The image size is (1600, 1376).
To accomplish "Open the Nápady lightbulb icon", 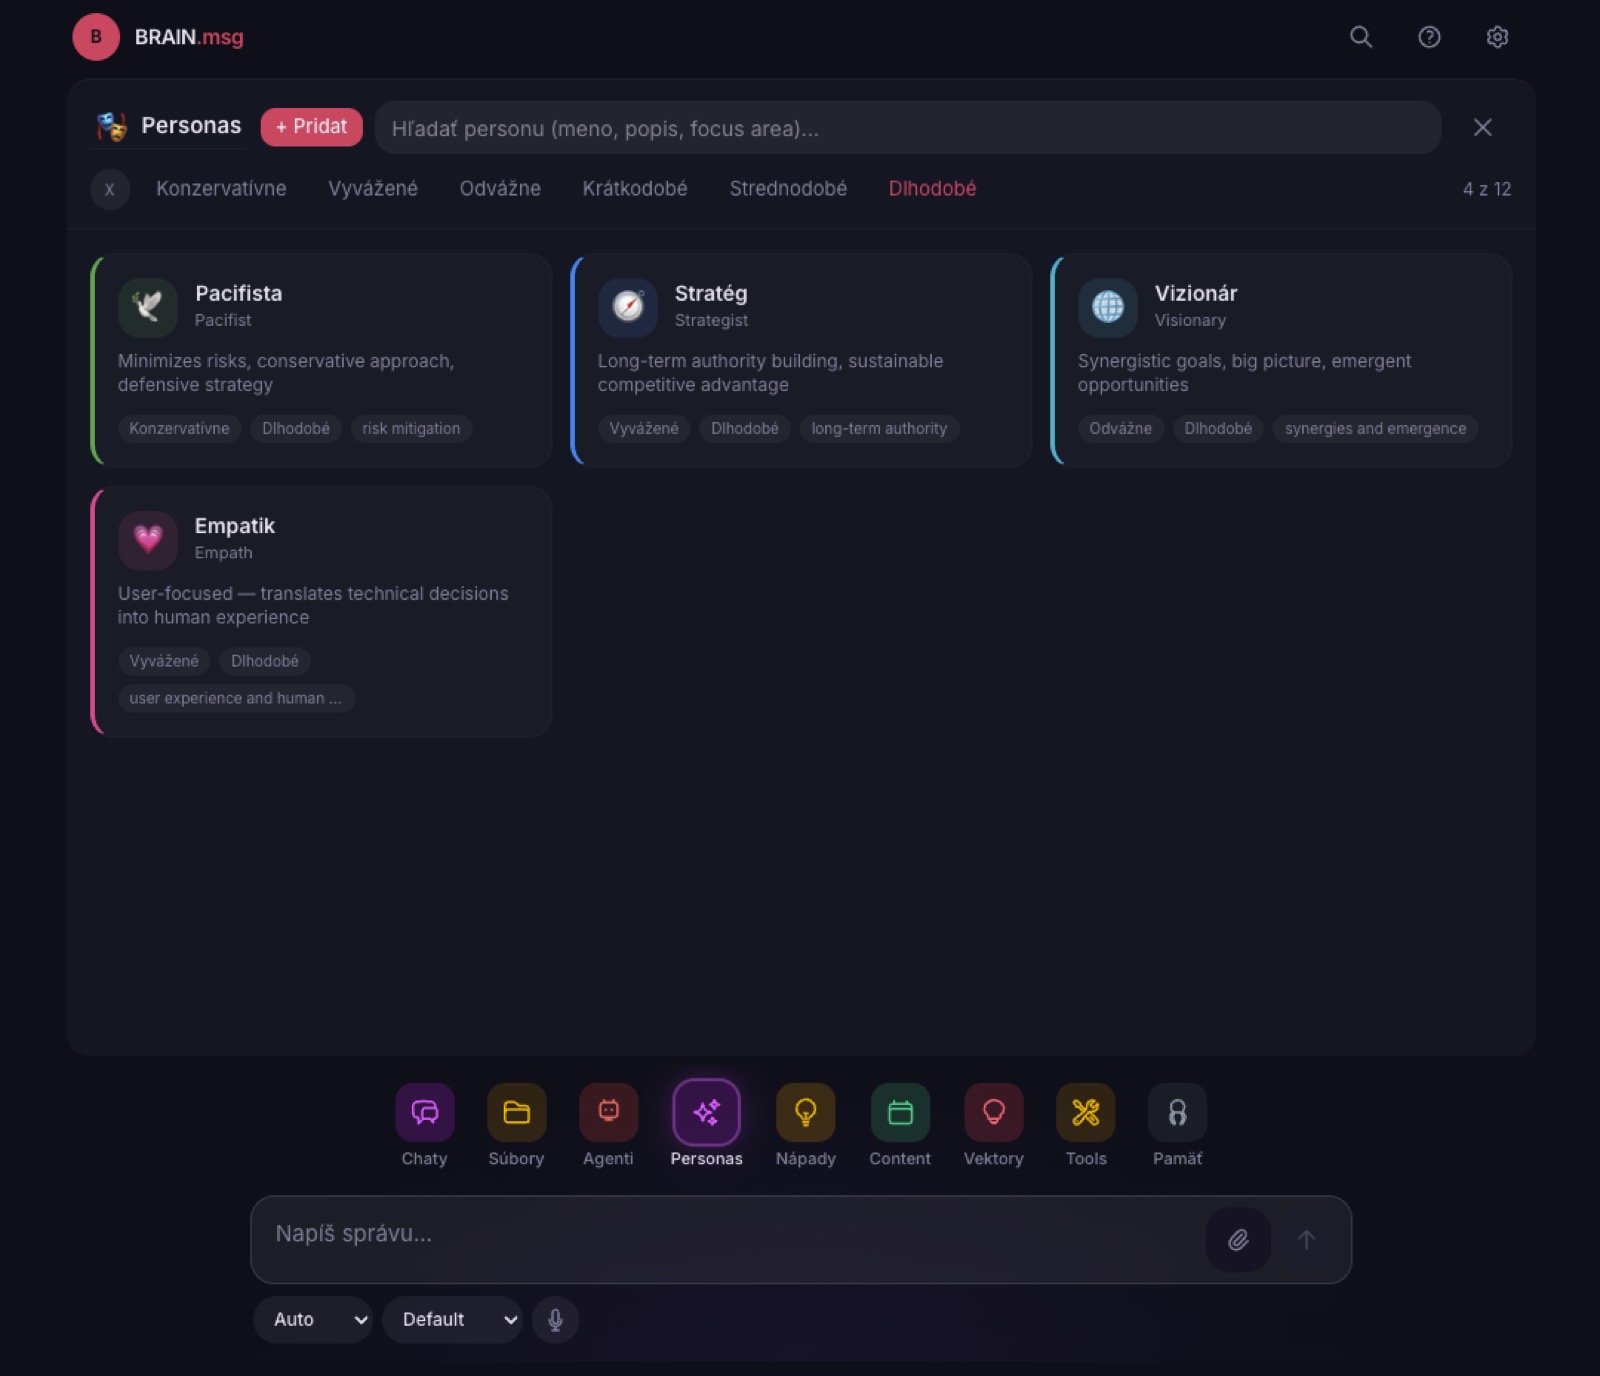I will pyautogui.click(x=805, y=1112).
